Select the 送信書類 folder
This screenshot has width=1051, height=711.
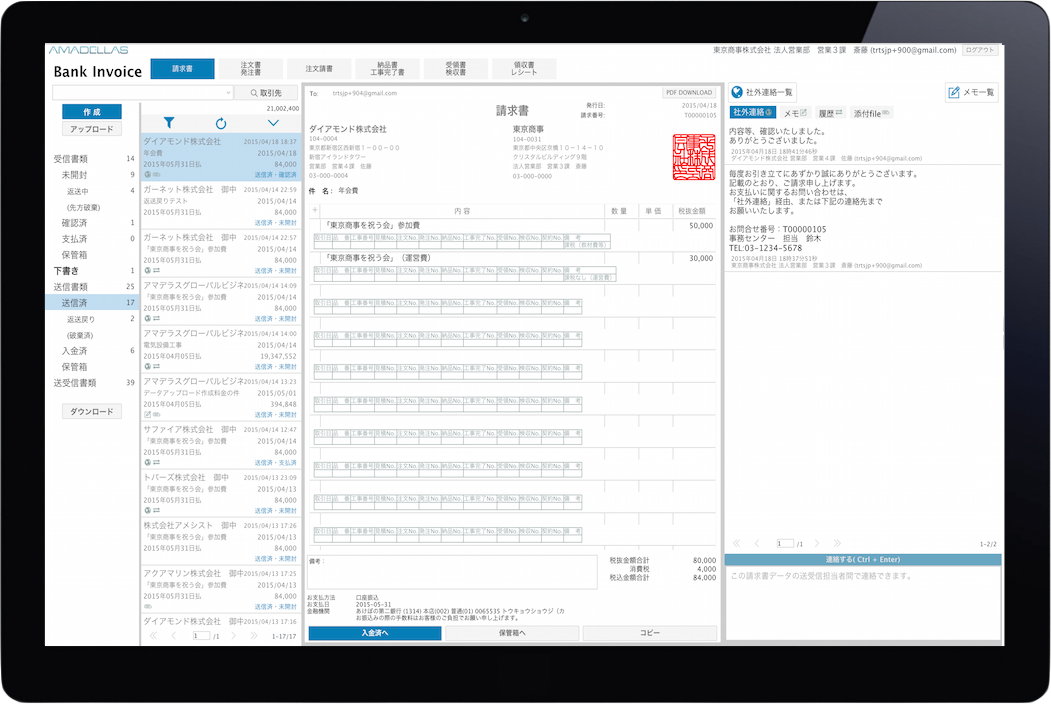94,287
